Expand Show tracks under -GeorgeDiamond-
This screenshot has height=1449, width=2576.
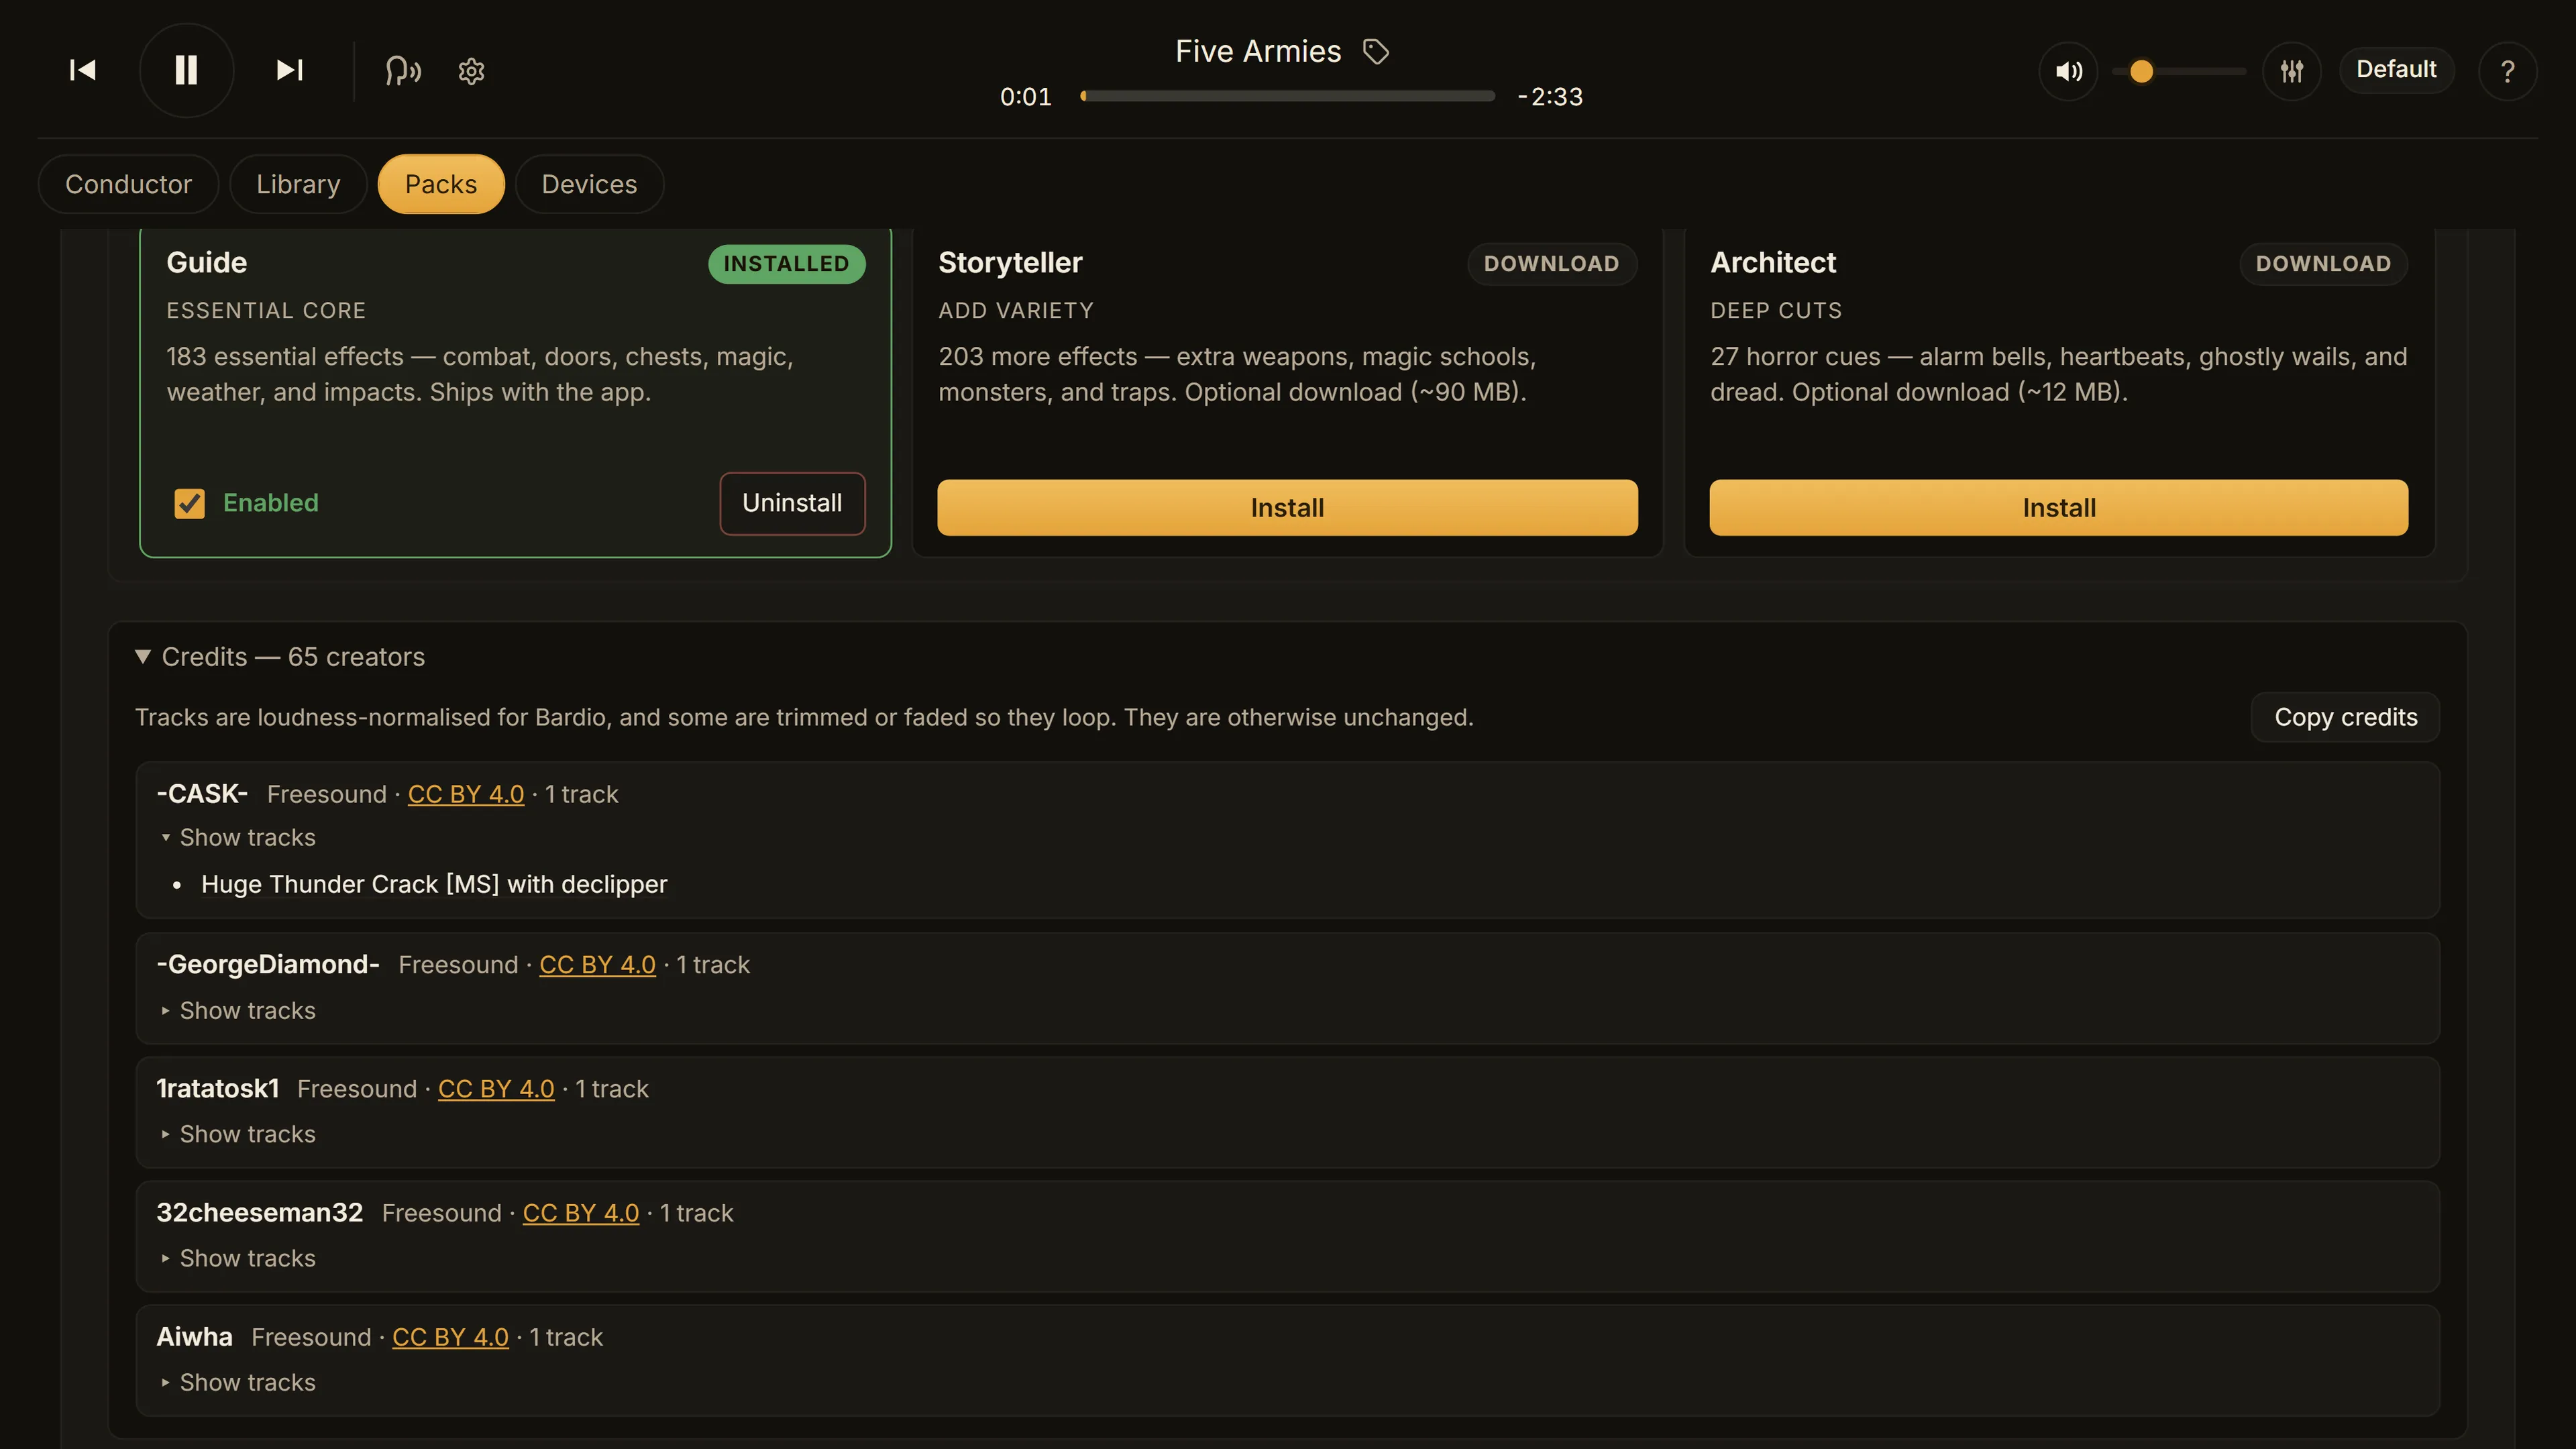tap(238, 1011)
